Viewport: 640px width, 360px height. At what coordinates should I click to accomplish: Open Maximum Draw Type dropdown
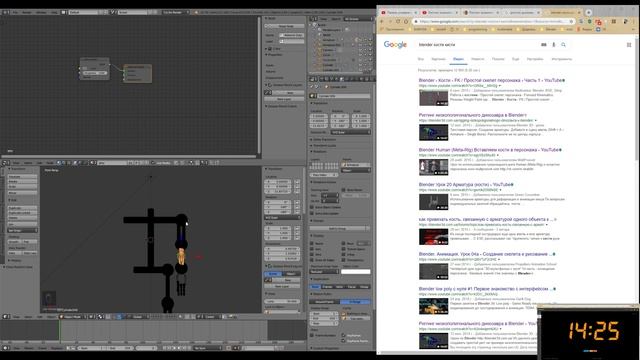(x=324, y=271)
